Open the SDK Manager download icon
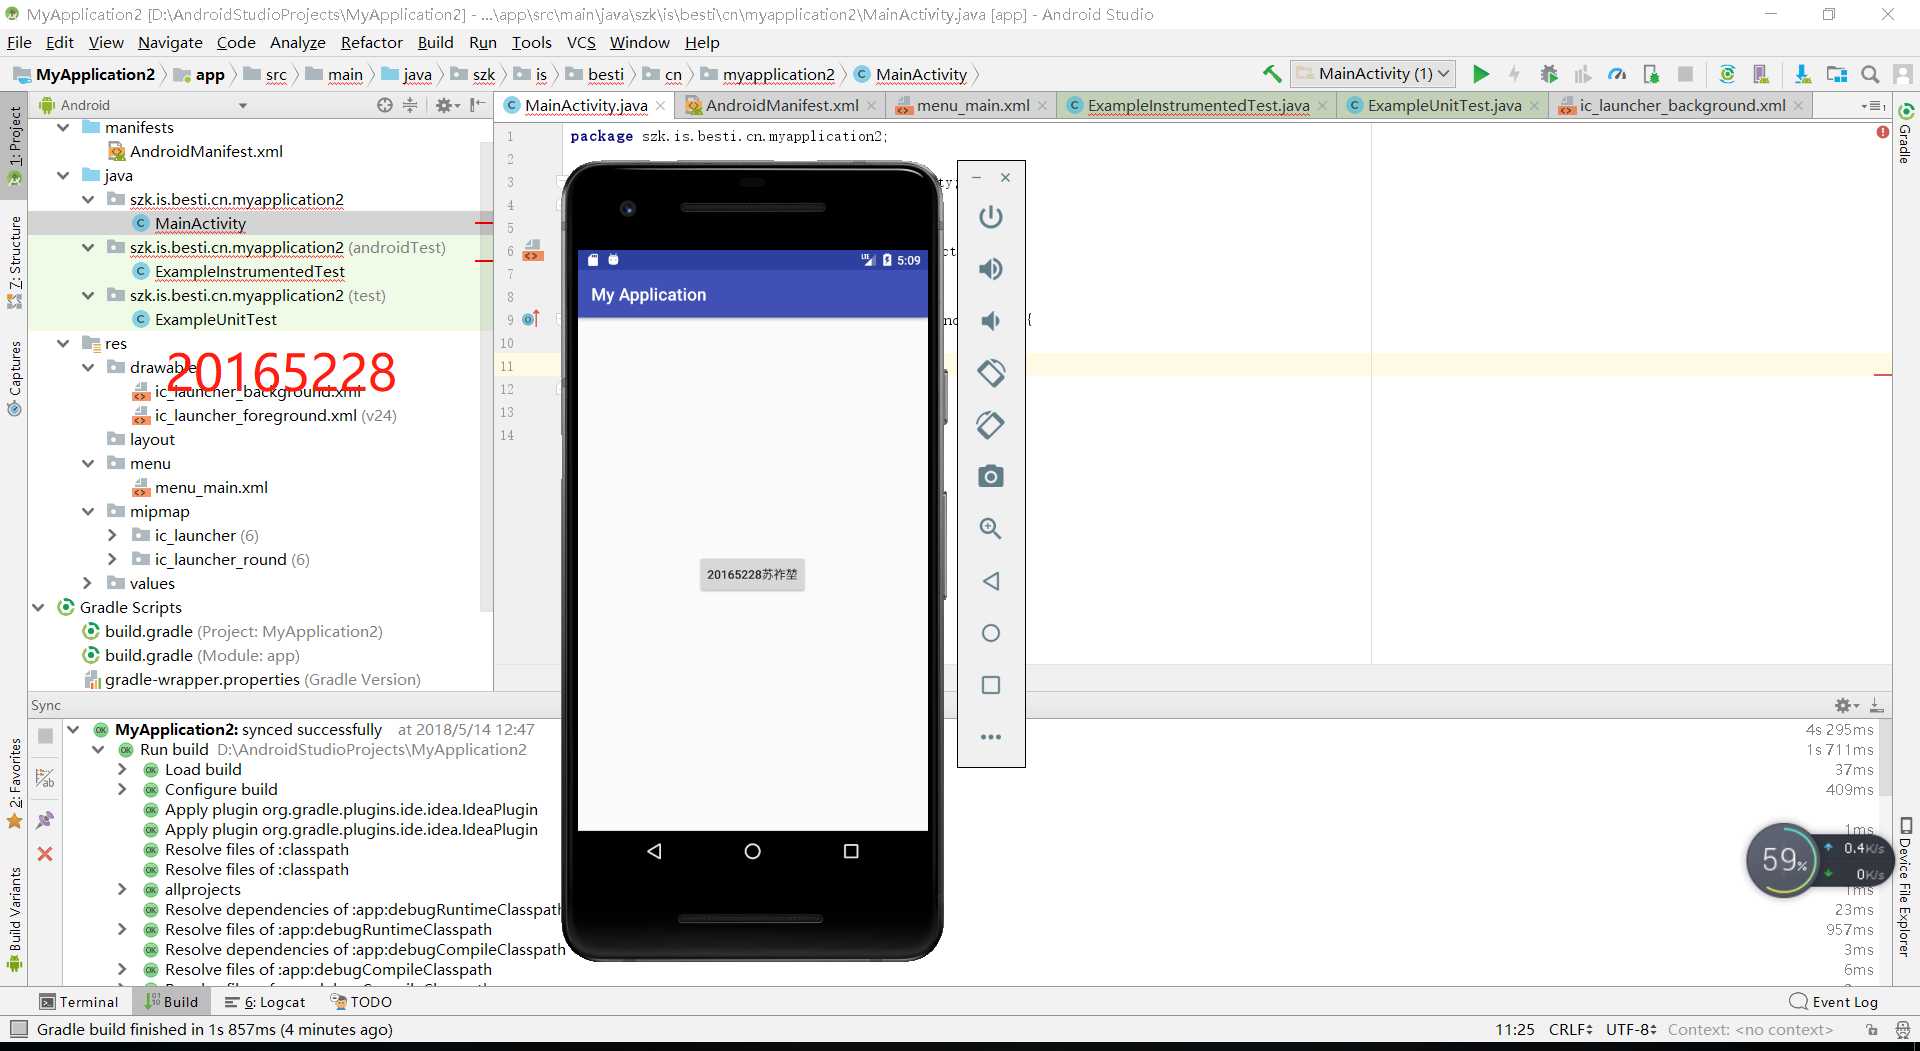Viewport: 1920px width, 1051px height. (1802, 74)
